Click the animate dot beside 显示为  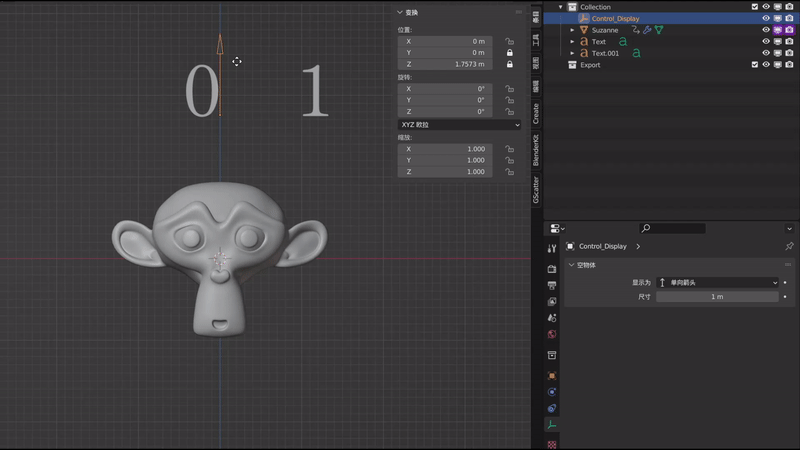(785, 283)
